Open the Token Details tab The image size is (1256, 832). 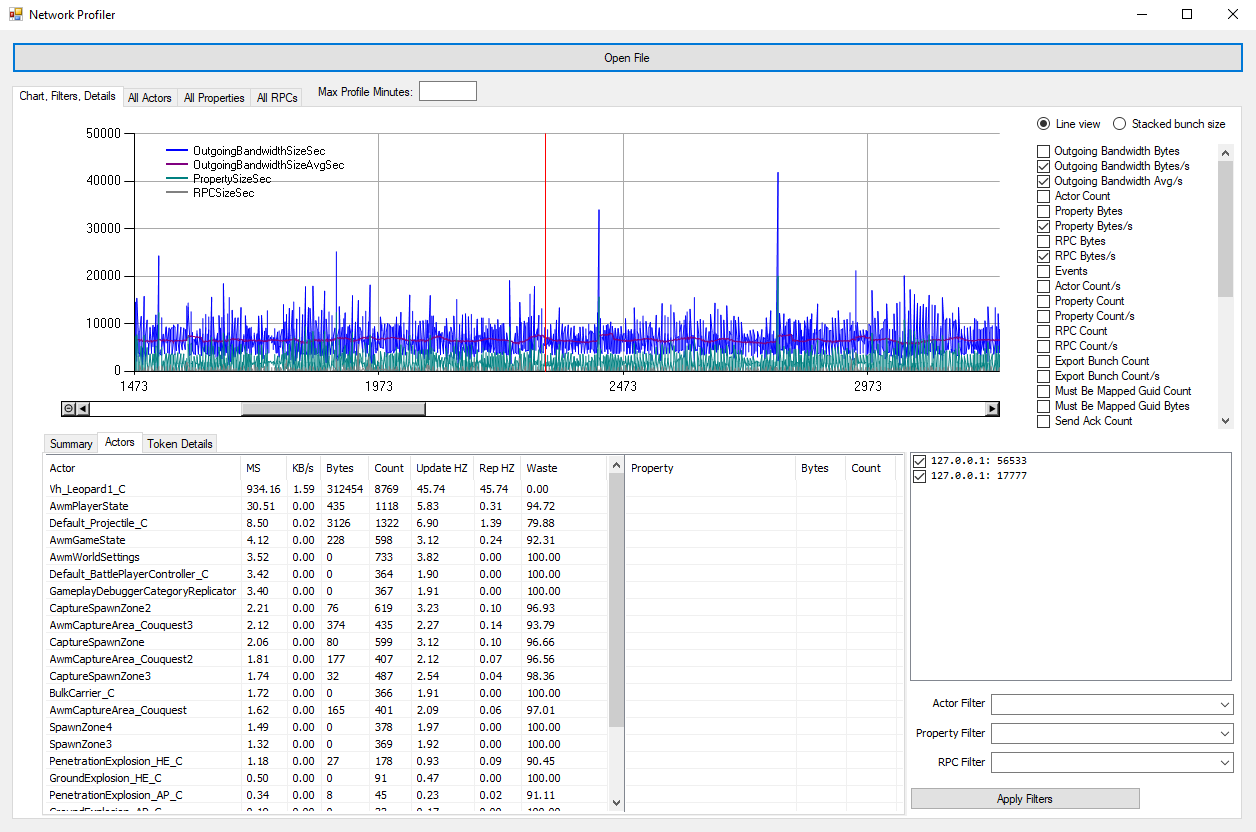[x=180, y=443]
